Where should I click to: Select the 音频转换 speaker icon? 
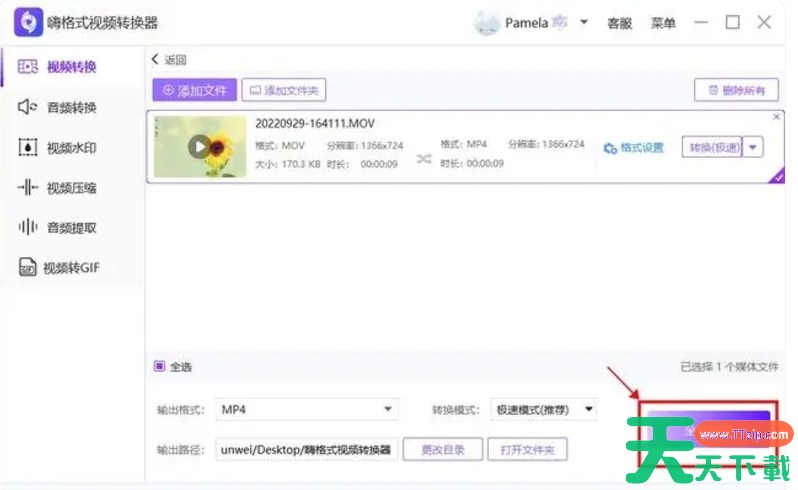[28, 107]
